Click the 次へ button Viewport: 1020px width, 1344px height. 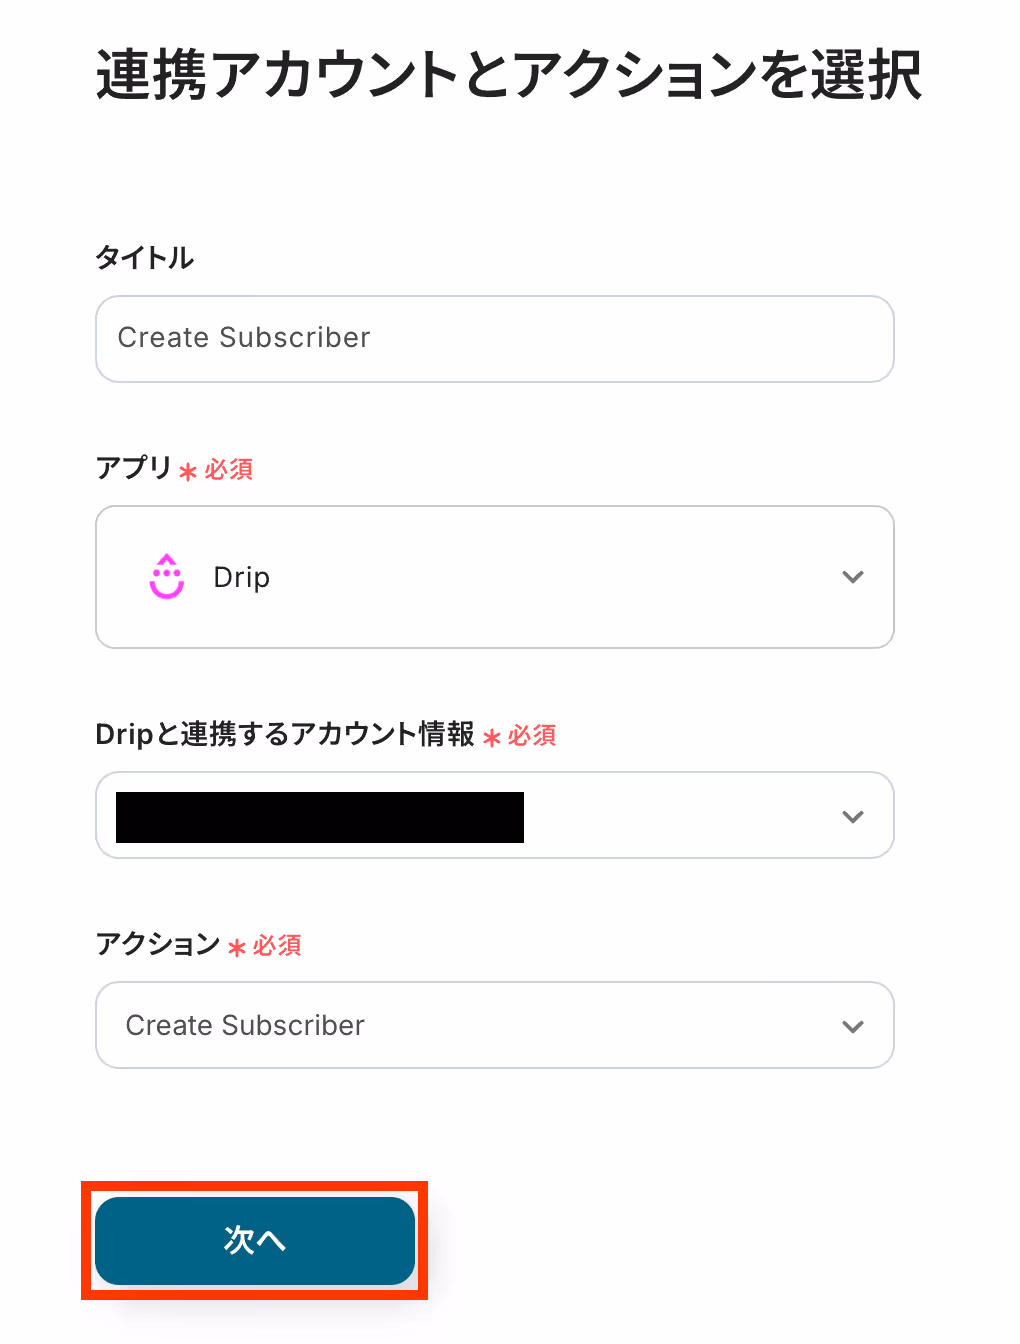(255, 1241)
